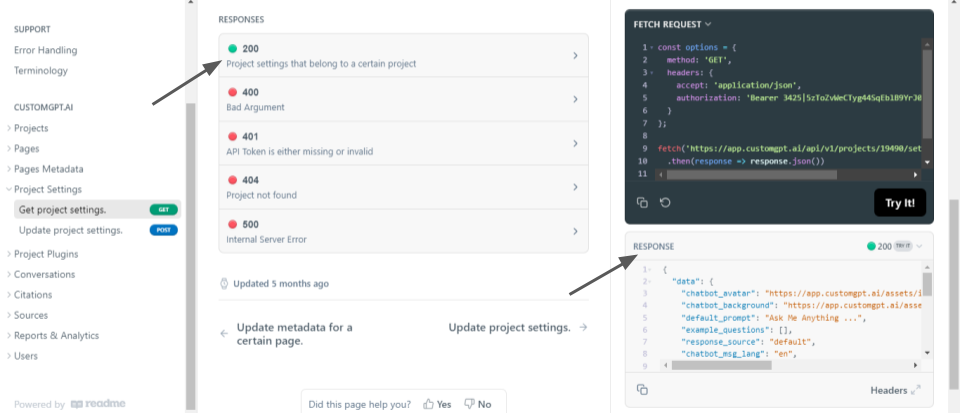Collapse code fold arrow on line 1 of request

click(651, 48)
